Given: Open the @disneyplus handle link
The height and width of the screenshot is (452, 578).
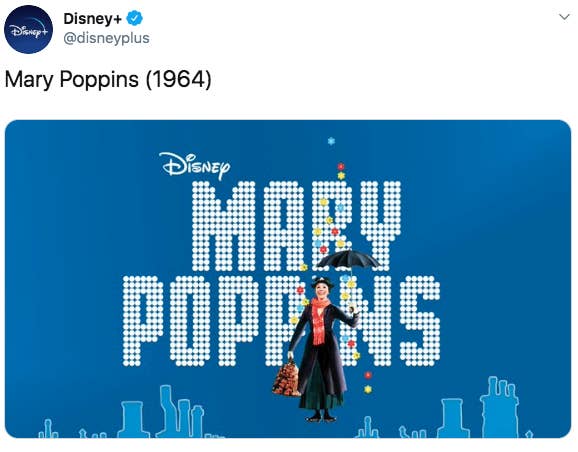Looking at the screenshot, I should click(x=107, y=38).
